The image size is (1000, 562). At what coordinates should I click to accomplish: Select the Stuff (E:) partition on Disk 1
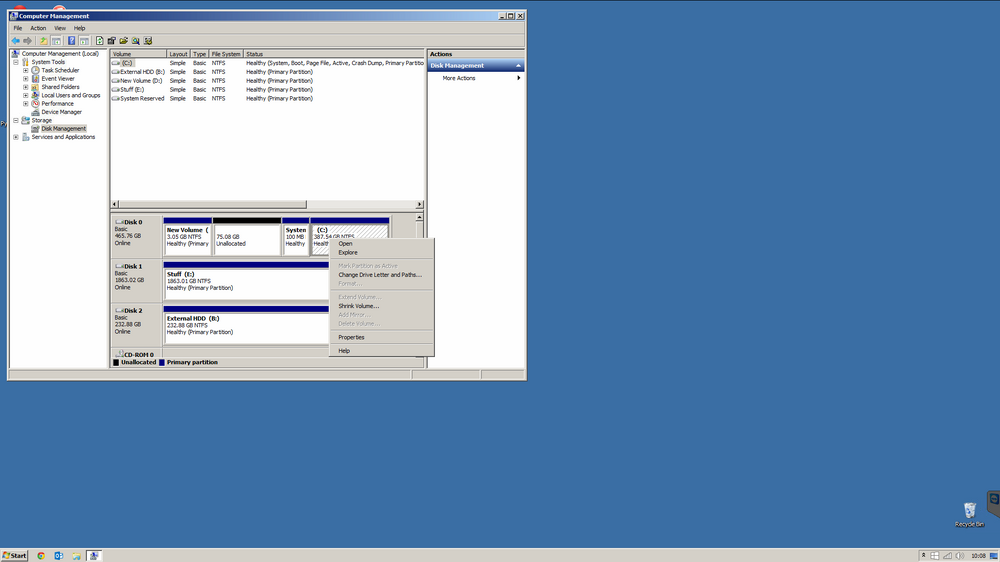pos(246,281)
